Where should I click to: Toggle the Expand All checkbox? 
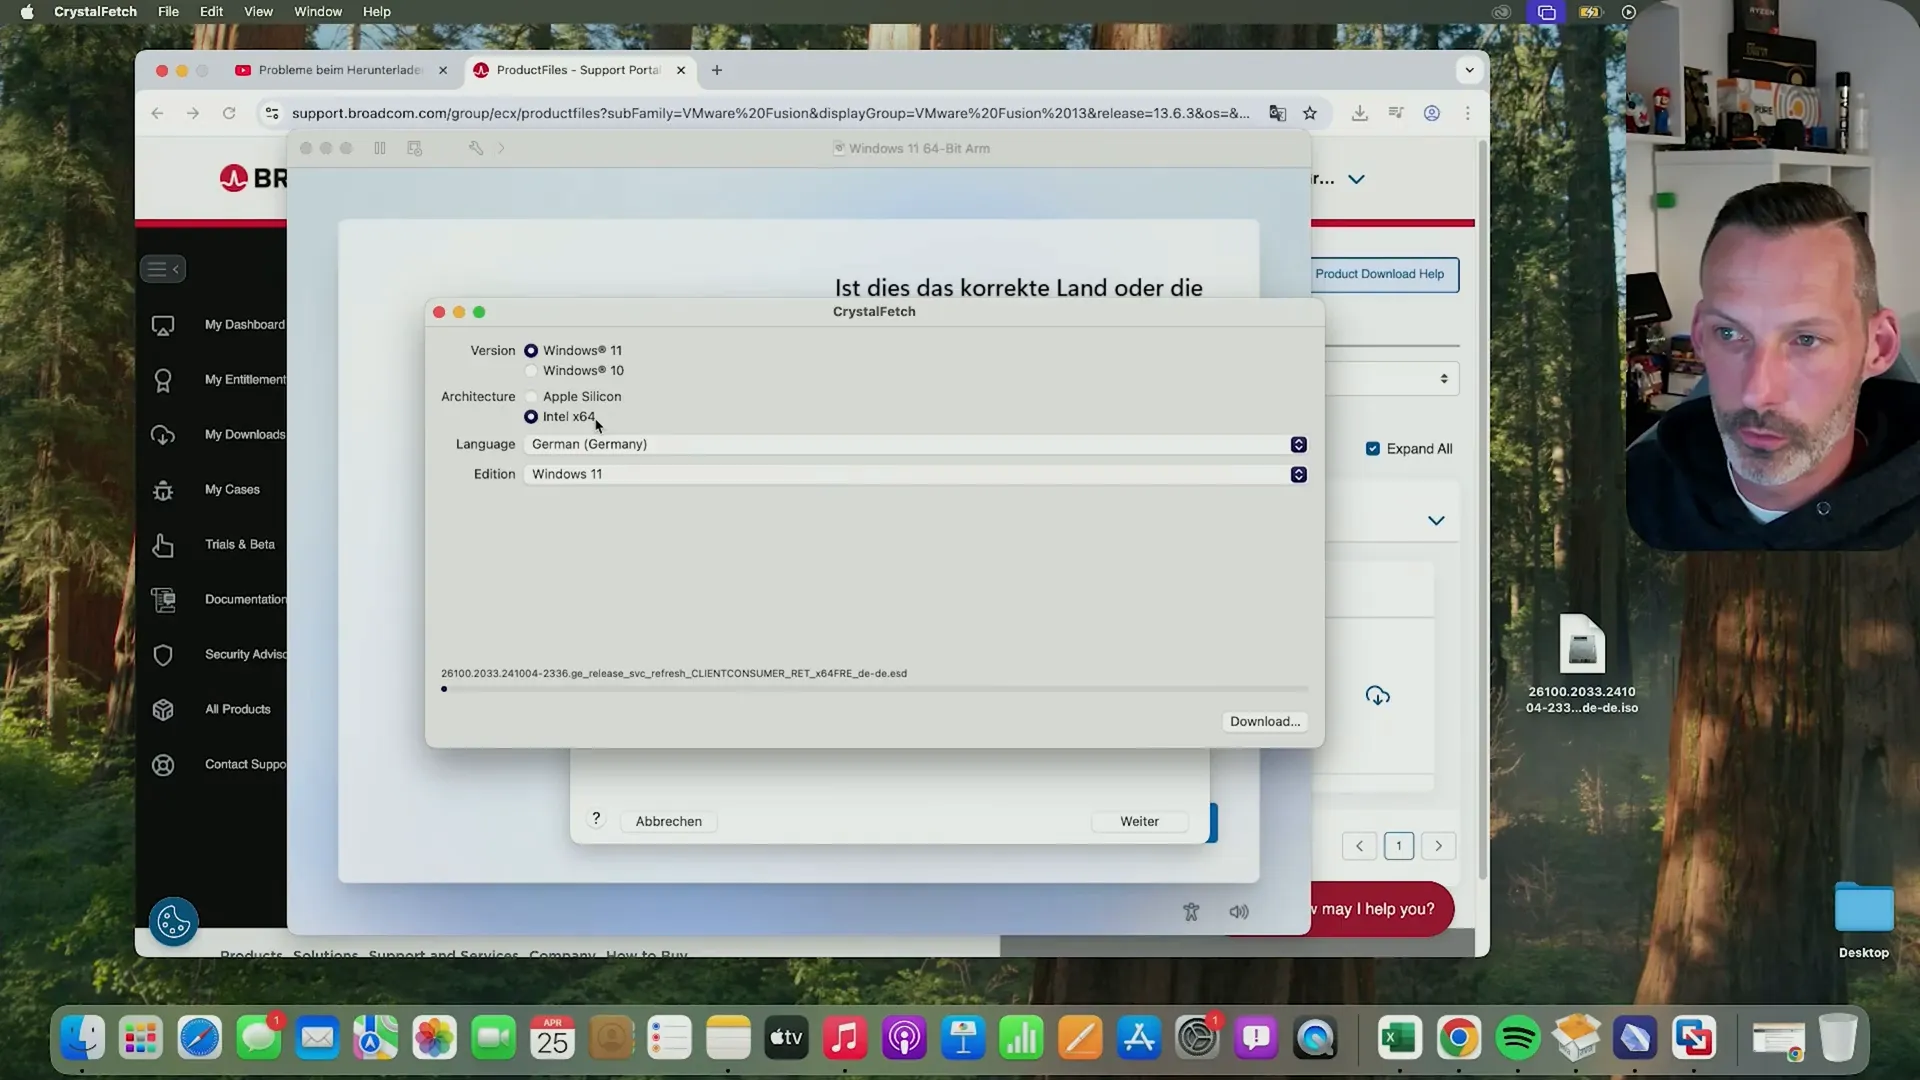(x=1373, y=449)
